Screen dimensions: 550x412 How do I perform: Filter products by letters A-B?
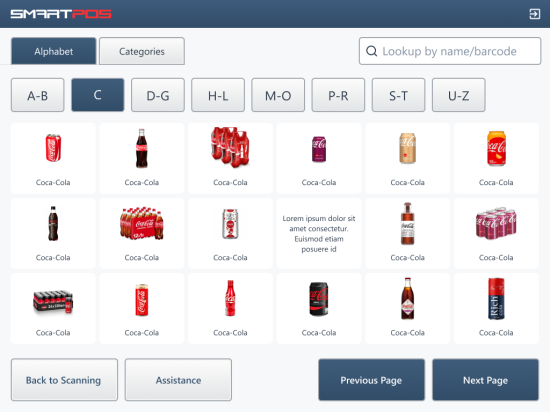(38, 95)
